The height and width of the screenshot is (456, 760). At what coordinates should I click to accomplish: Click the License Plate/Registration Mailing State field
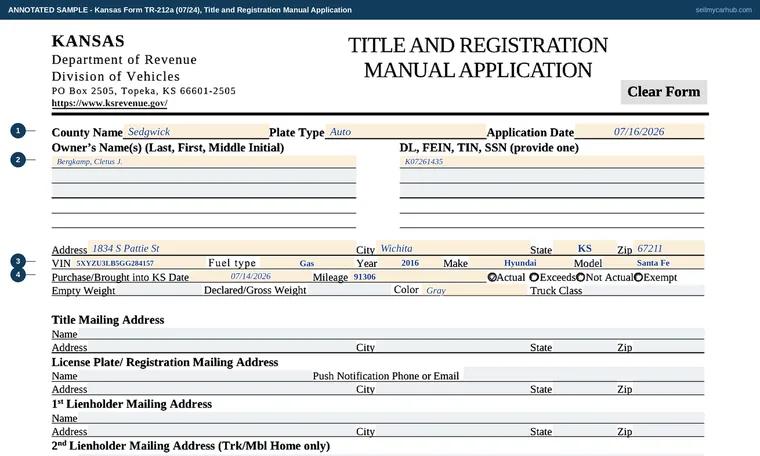[585, 389]
